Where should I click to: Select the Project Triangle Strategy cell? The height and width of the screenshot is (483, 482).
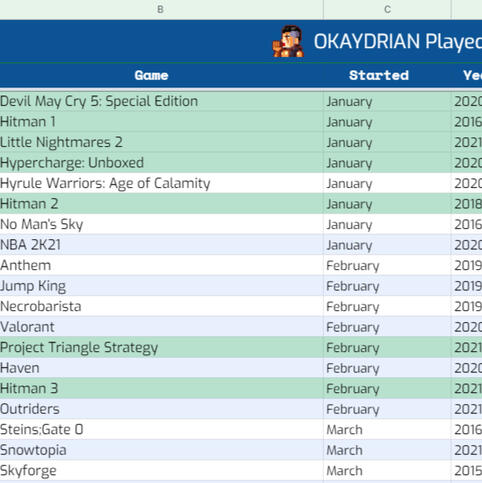(x=161, y=347)
